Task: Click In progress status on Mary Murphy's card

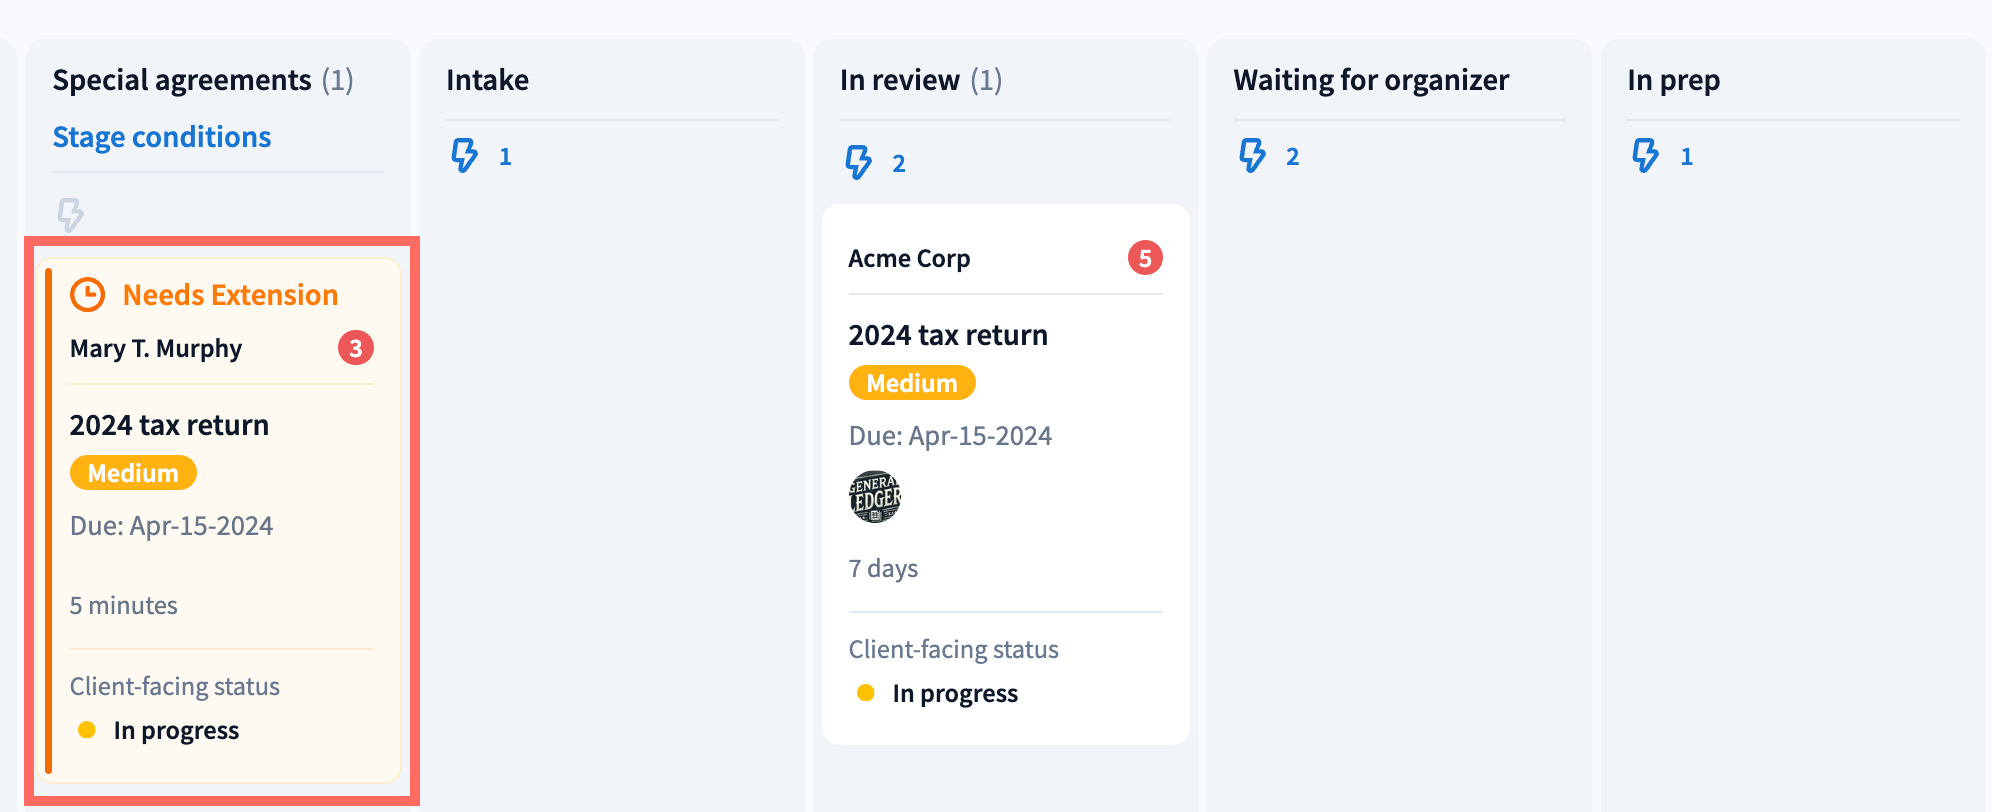Action: [x=176, y=731]
